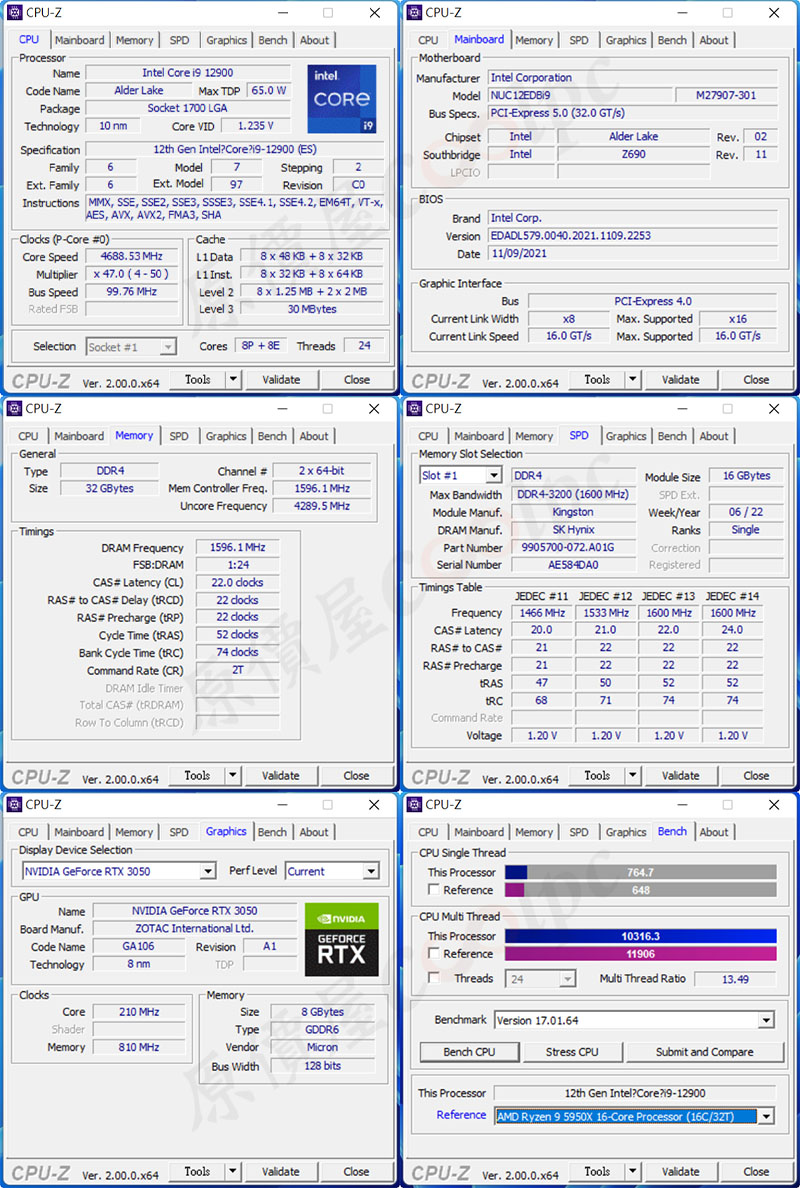The width and height of the screenshot is (800, 1188).
Task: Click the Max TDP value 65.0 W
Action: click(x=269, y=90)
